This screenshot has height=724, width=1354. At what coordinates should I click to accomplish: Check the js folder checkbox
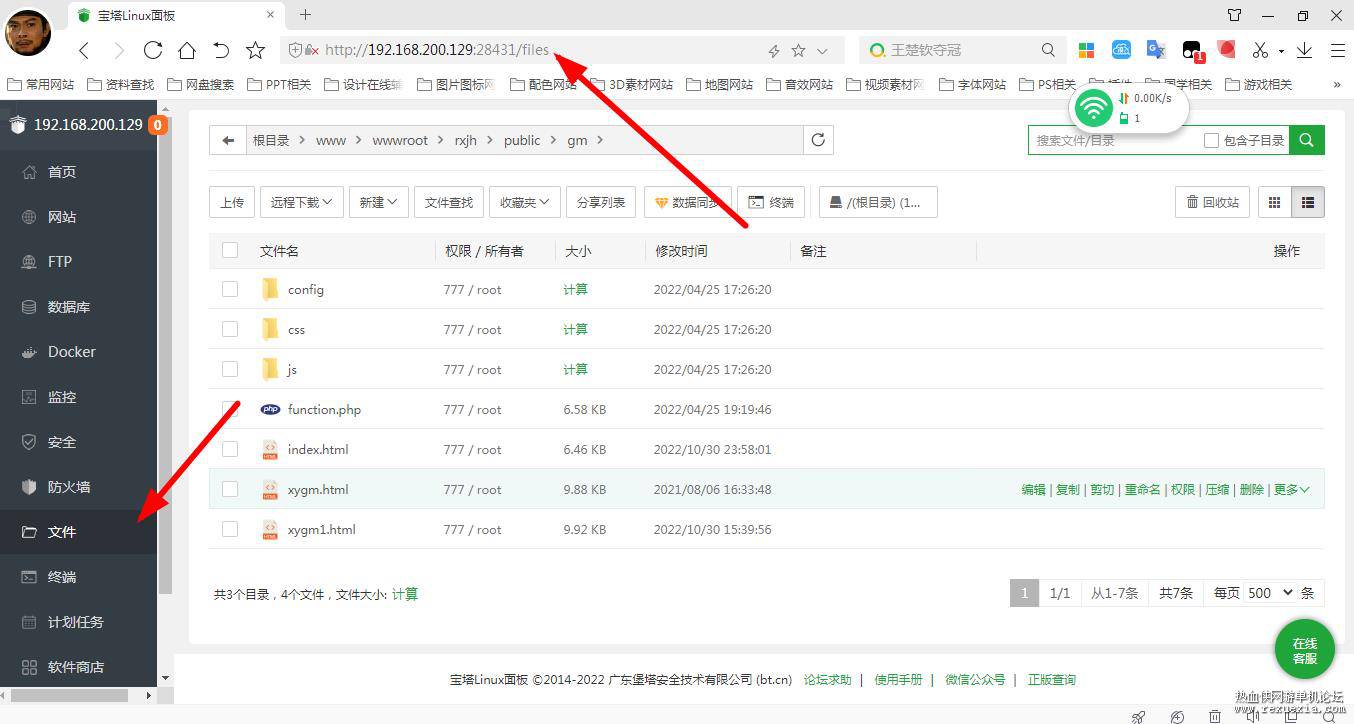[230, 369]
